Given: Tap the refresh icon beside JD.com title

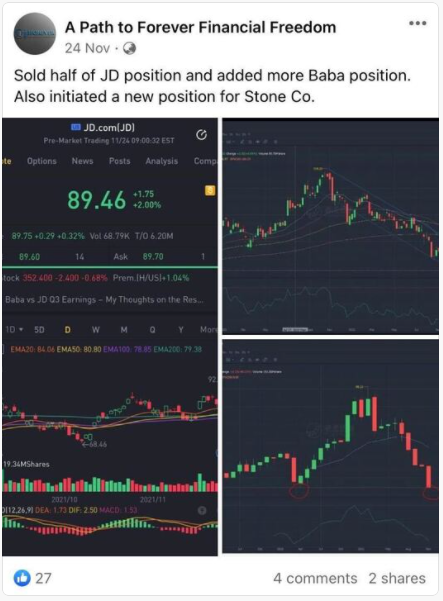Looking at the screenshot, I should point(202,135).
